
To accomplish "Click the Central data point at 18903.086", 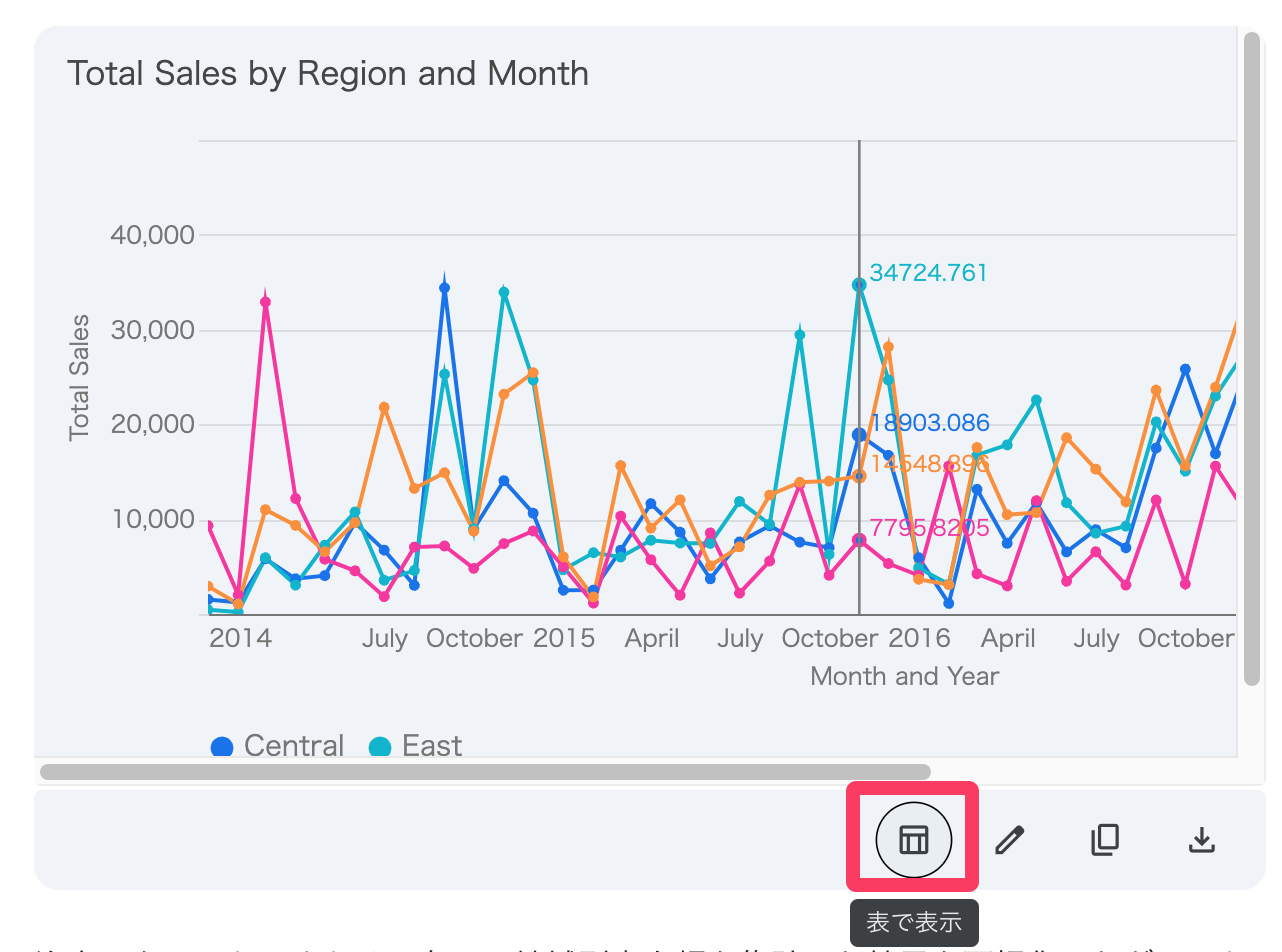I will tap(858, 435).
